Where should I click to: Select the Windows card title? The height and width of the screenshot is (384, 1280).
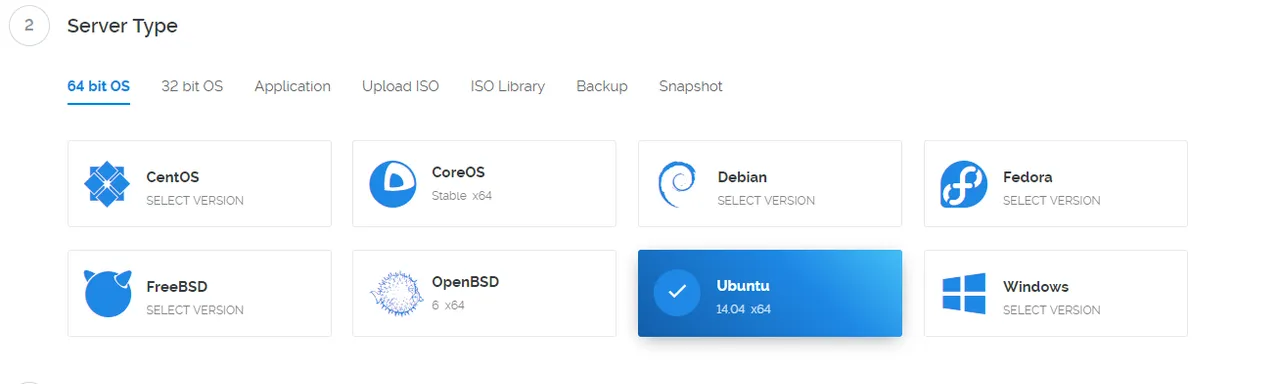[1036, 286]
